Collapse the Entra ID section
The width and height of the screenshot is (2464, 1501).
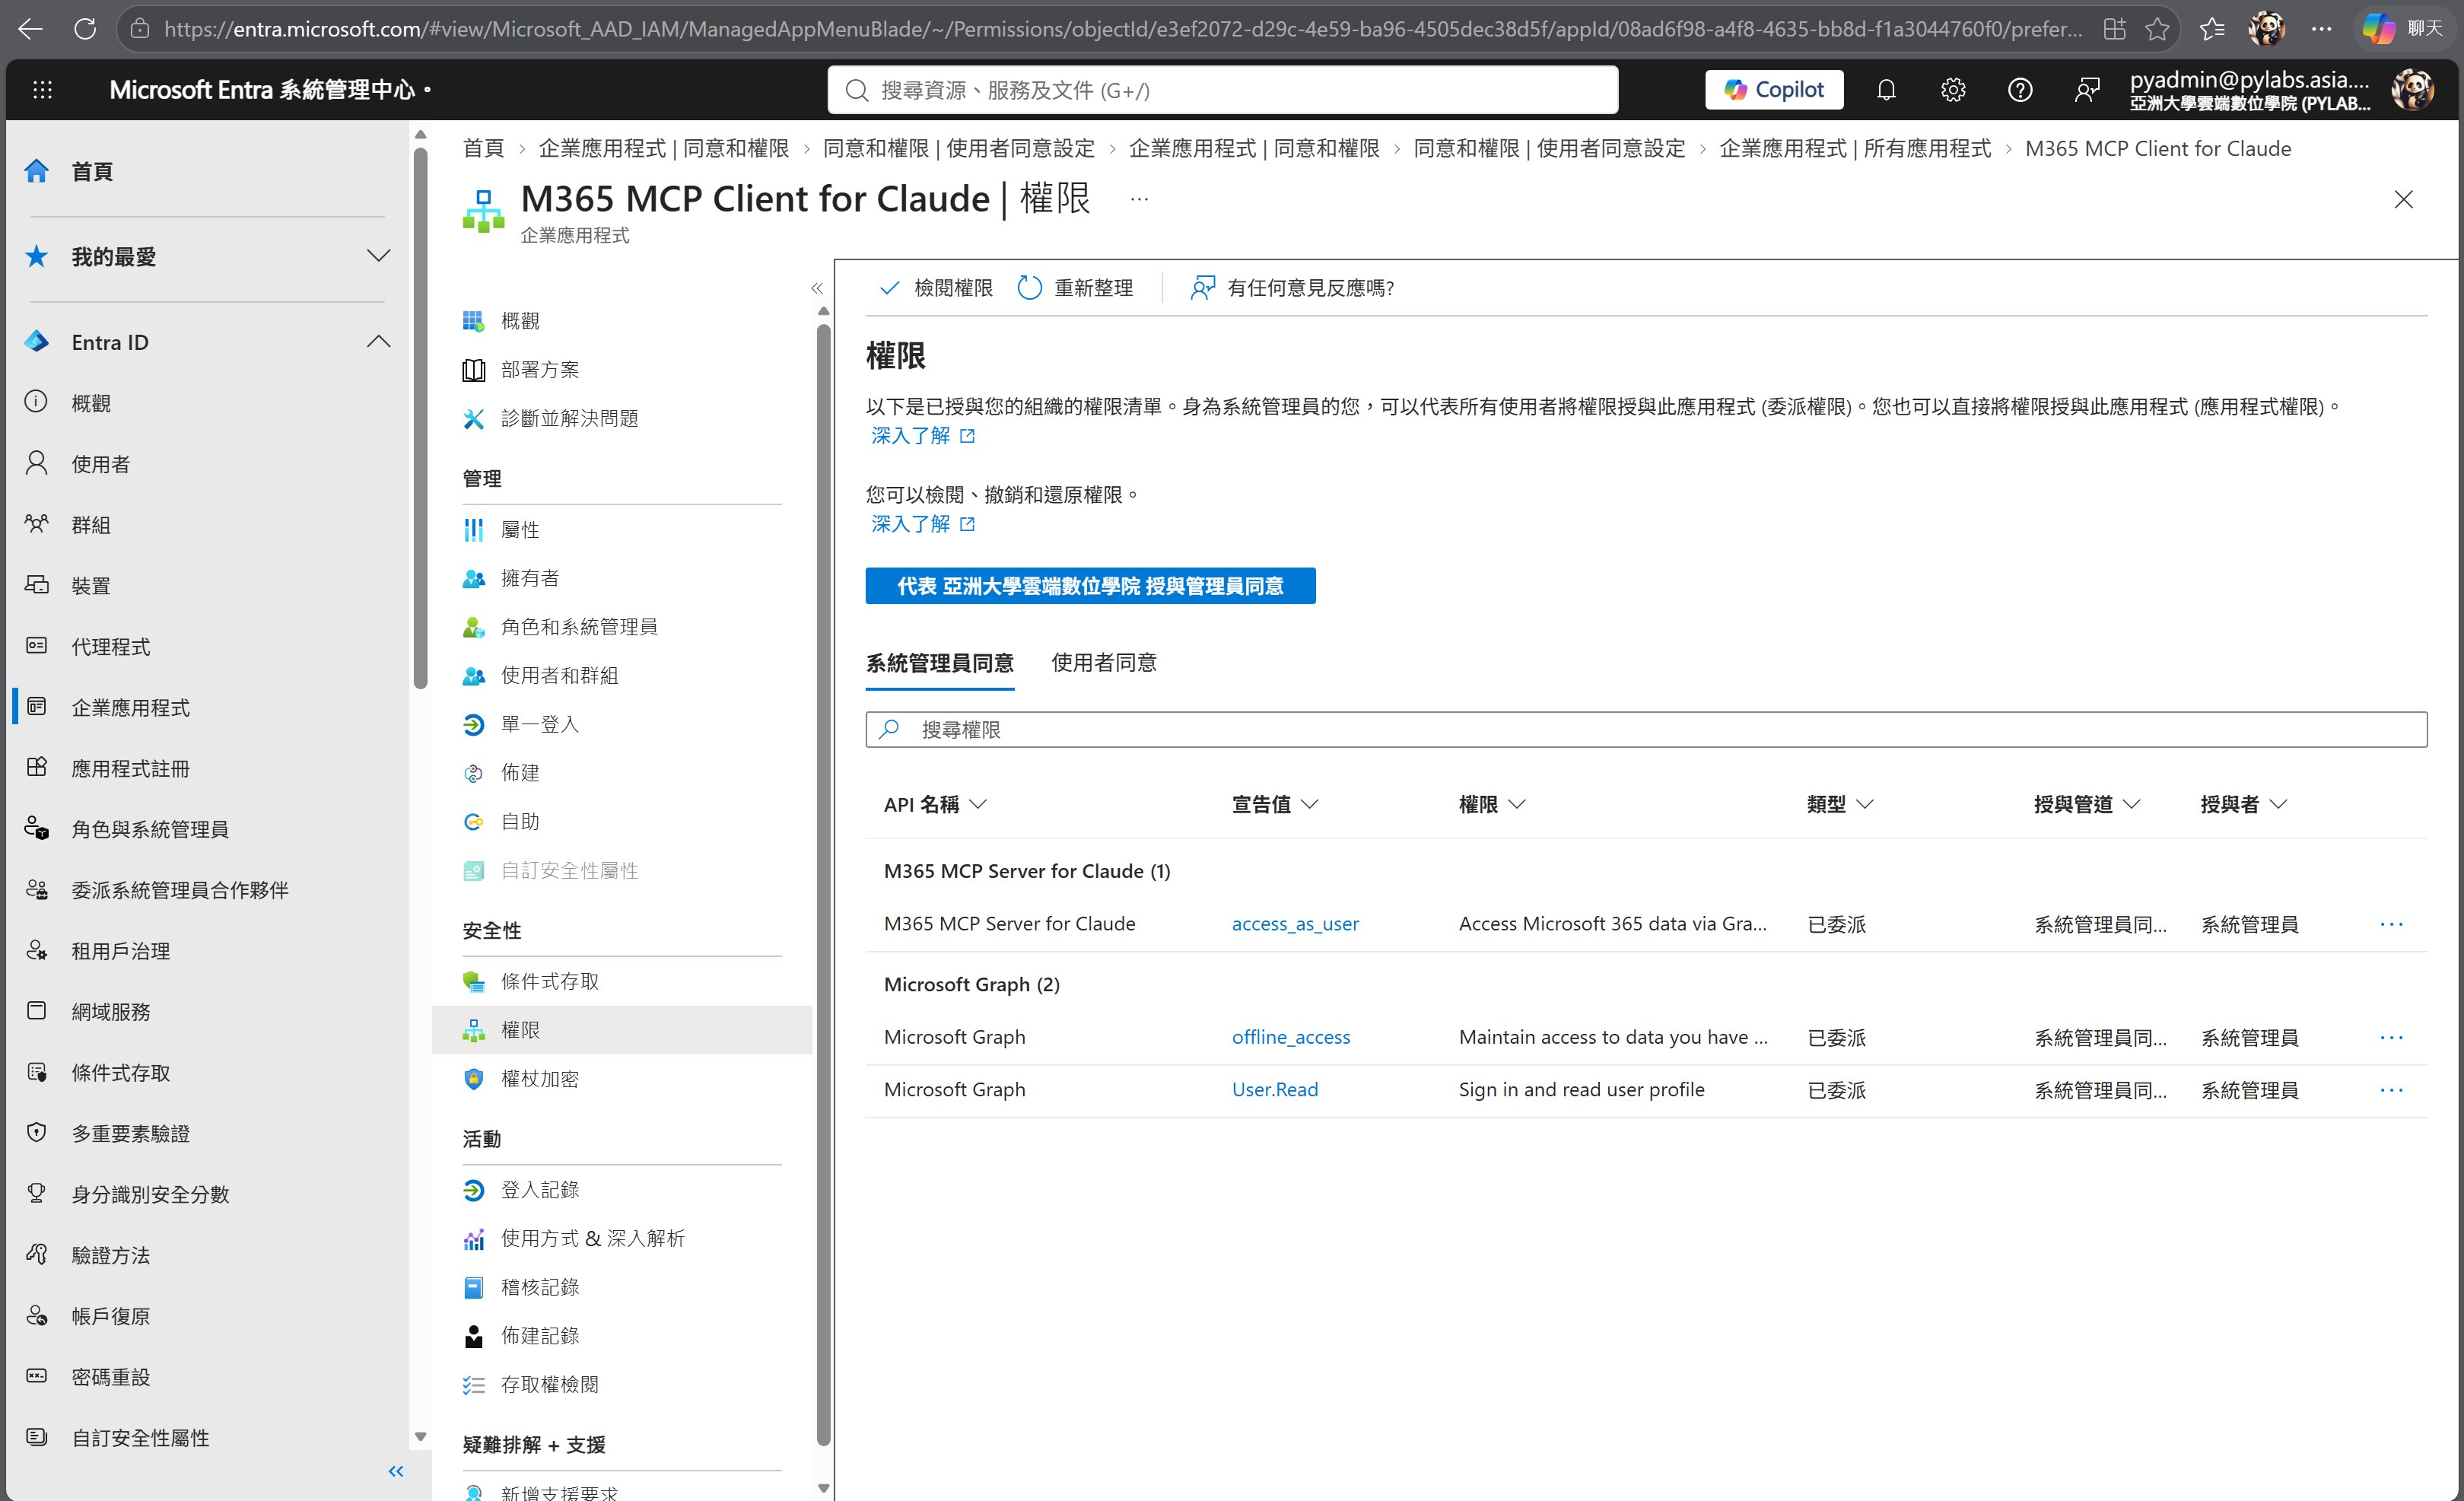(378, 342)
